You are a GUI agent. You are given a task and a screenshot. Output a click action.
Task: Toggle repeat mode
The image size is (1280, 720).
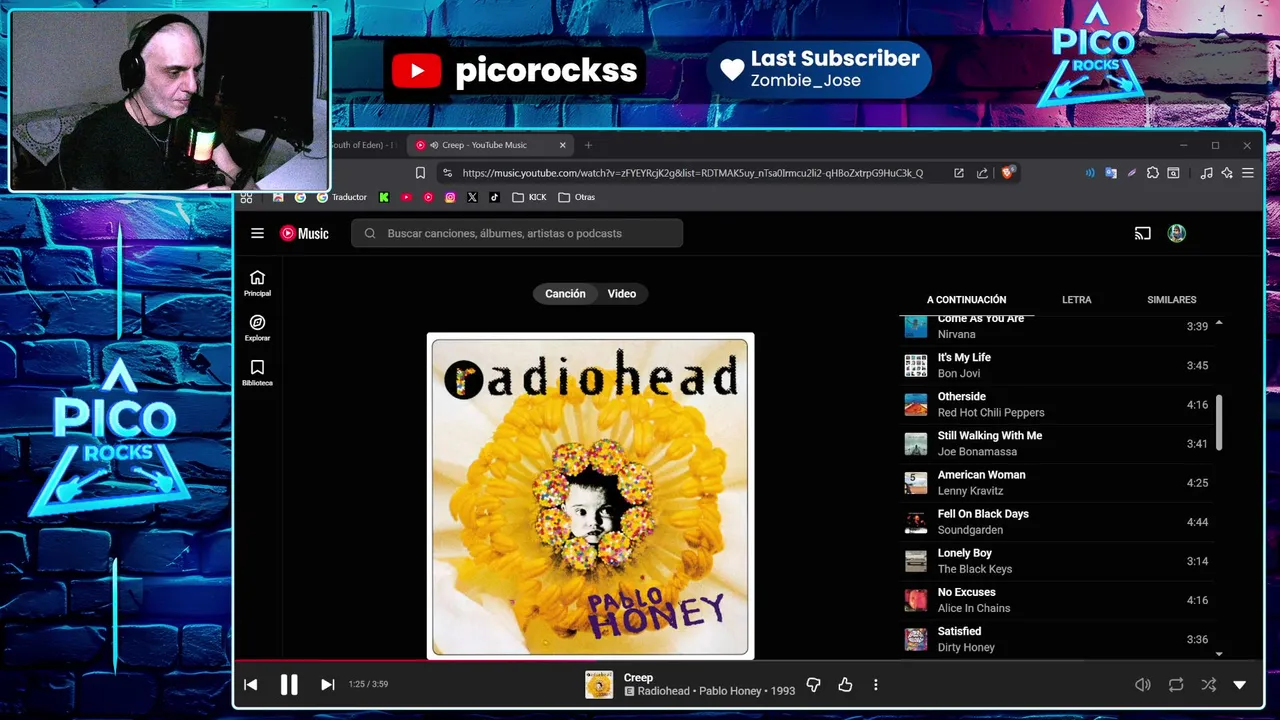1176,685
